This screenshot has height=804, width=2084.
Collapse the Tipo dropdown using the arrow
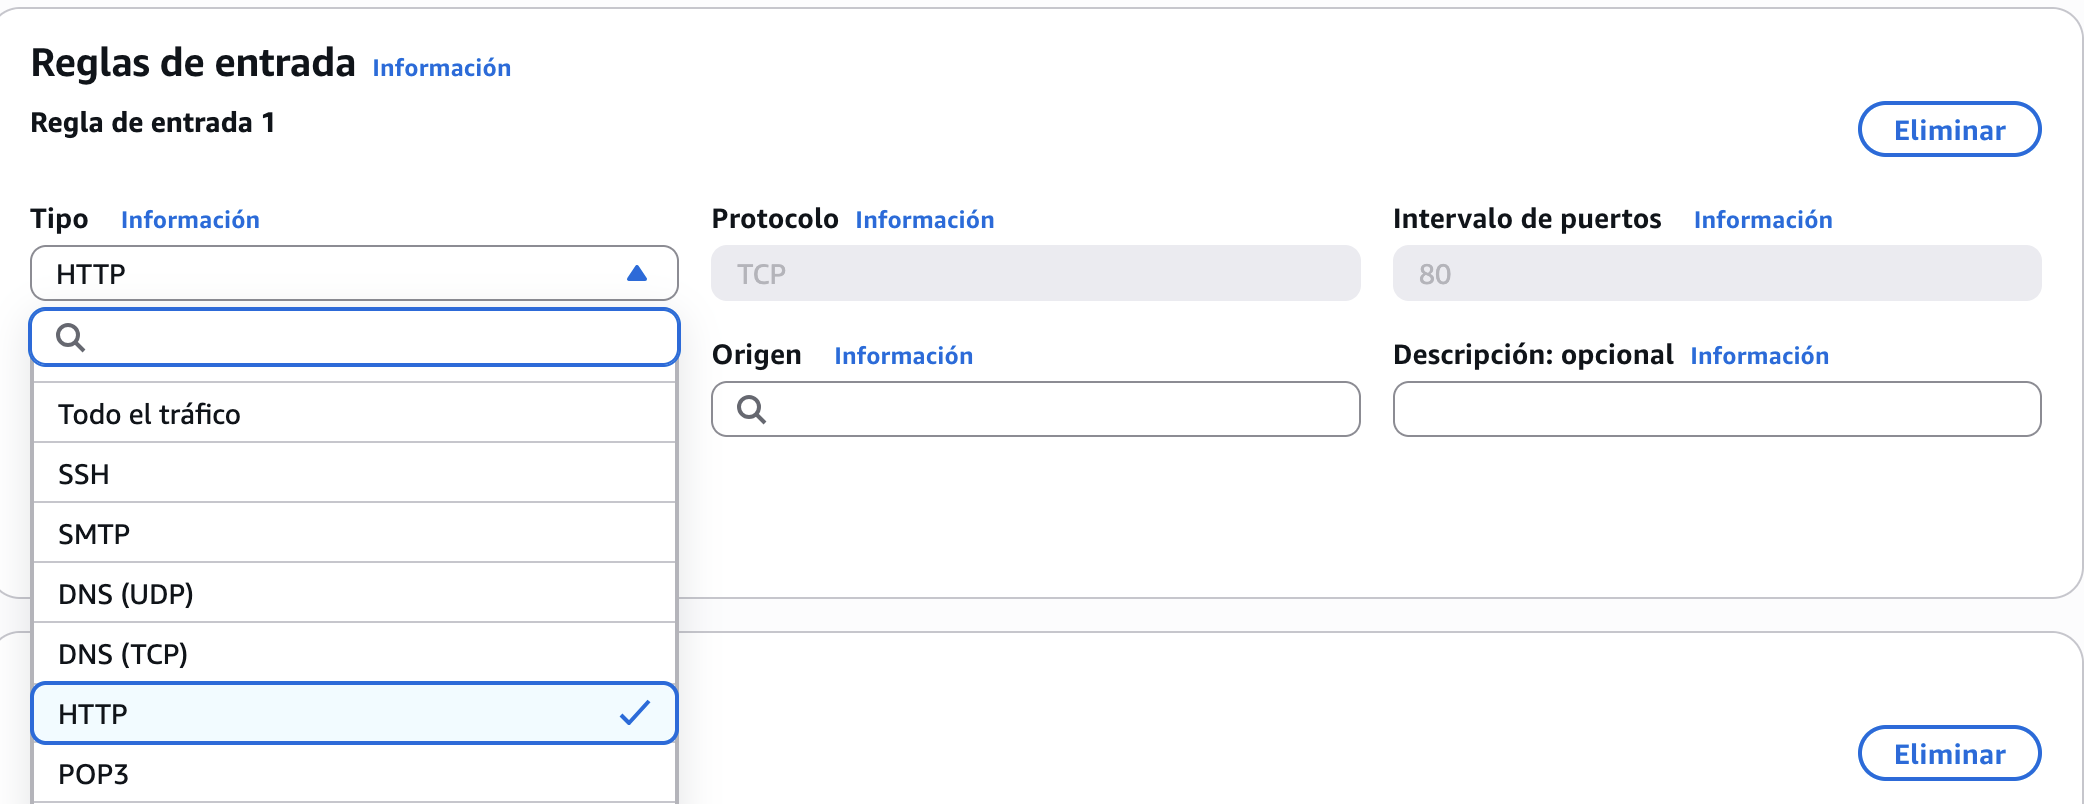pos(636,274)
